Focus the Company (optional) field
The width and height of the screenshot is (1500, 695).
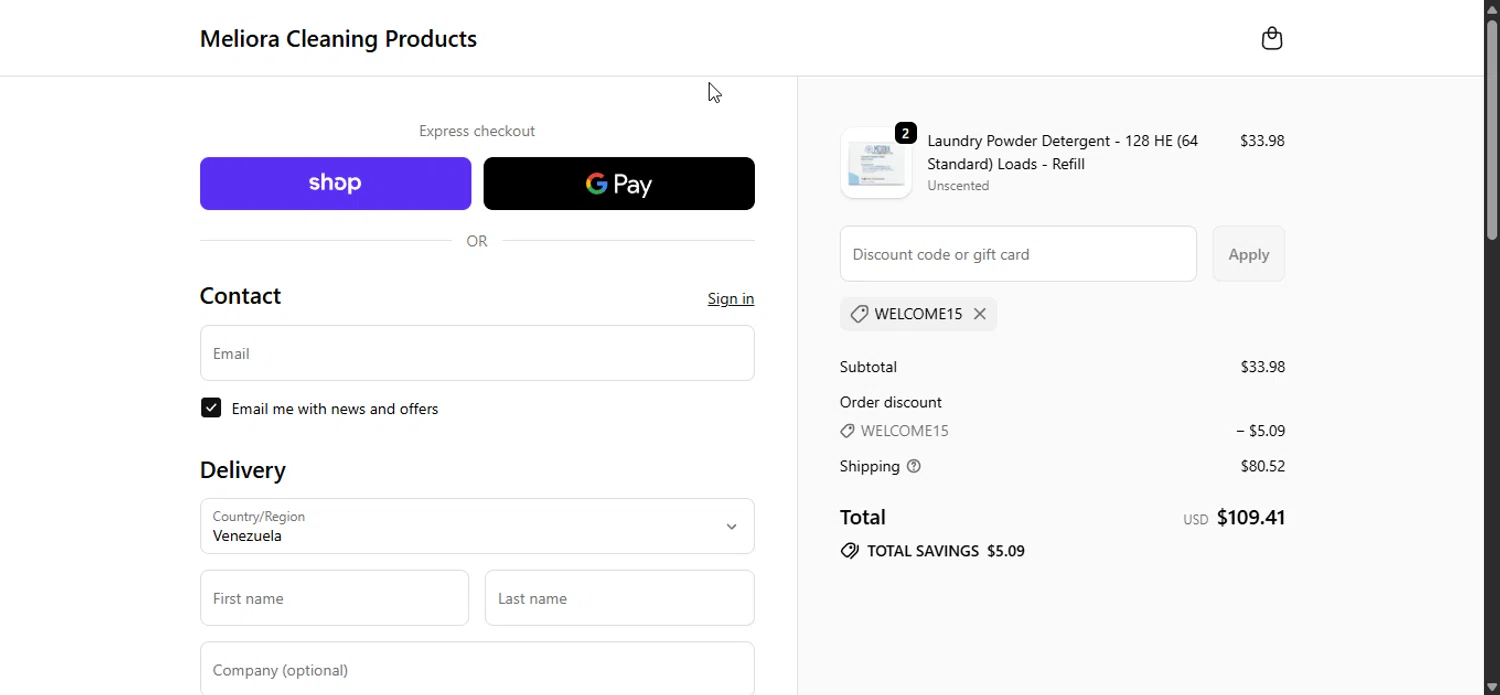tap(477, 669)
